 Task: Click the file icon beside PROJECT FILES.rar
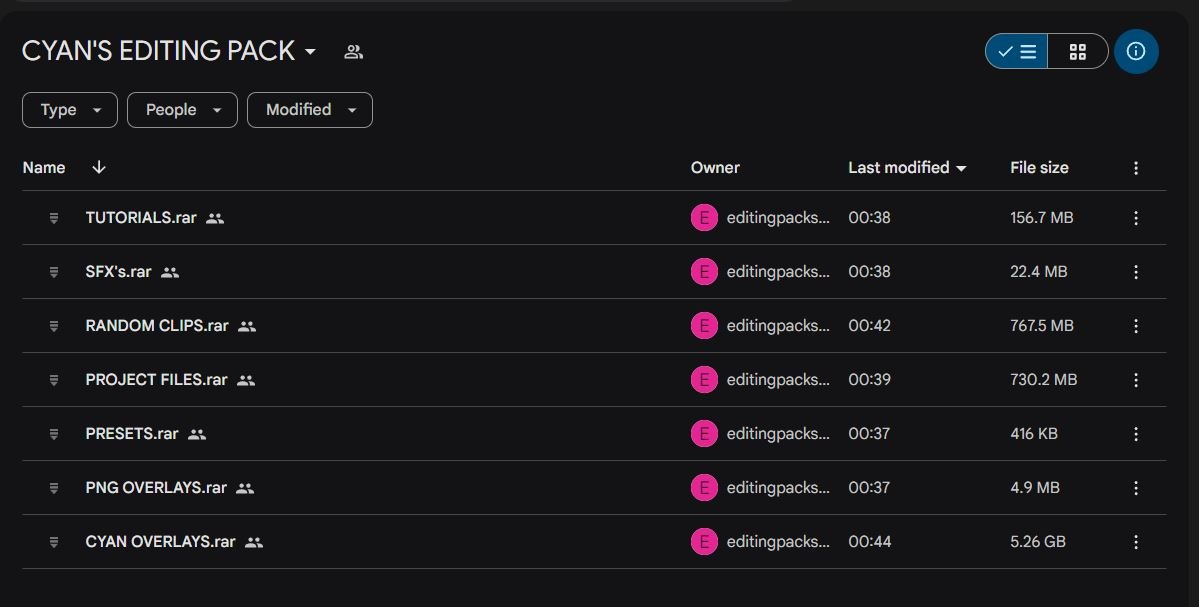[54, 380]
